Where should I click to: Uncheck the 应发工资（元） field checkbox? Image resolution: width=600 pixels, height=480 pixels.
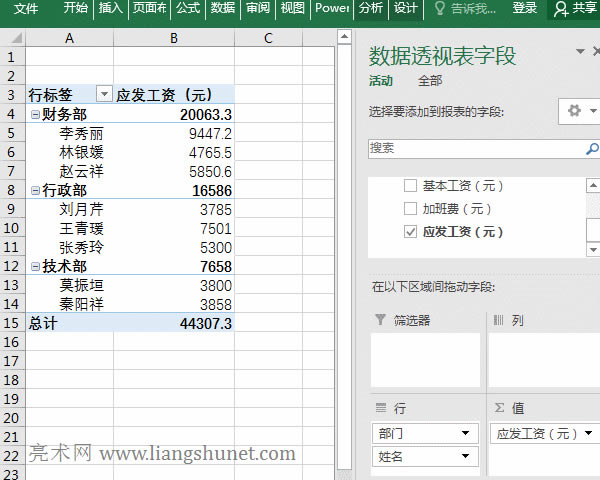pos(410,232)
